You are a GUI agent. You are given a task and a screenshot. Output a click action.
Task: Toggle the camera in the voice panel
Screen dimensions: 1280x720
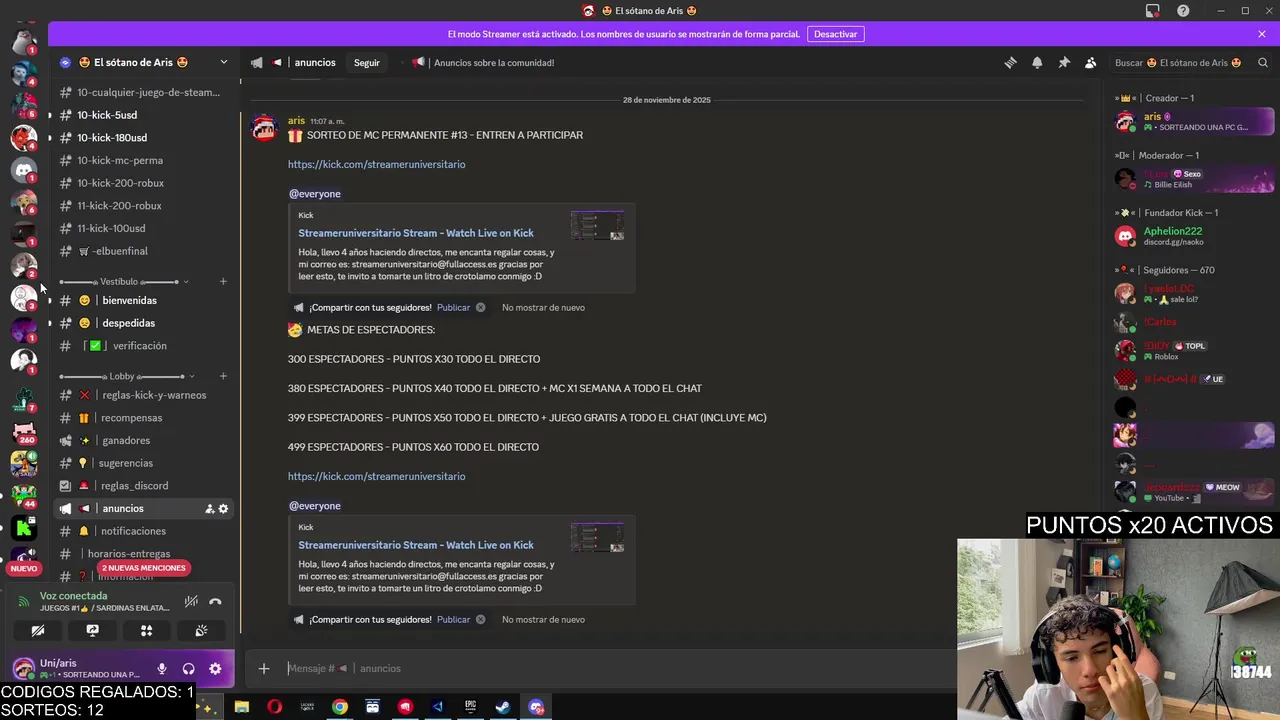[38, 630]
